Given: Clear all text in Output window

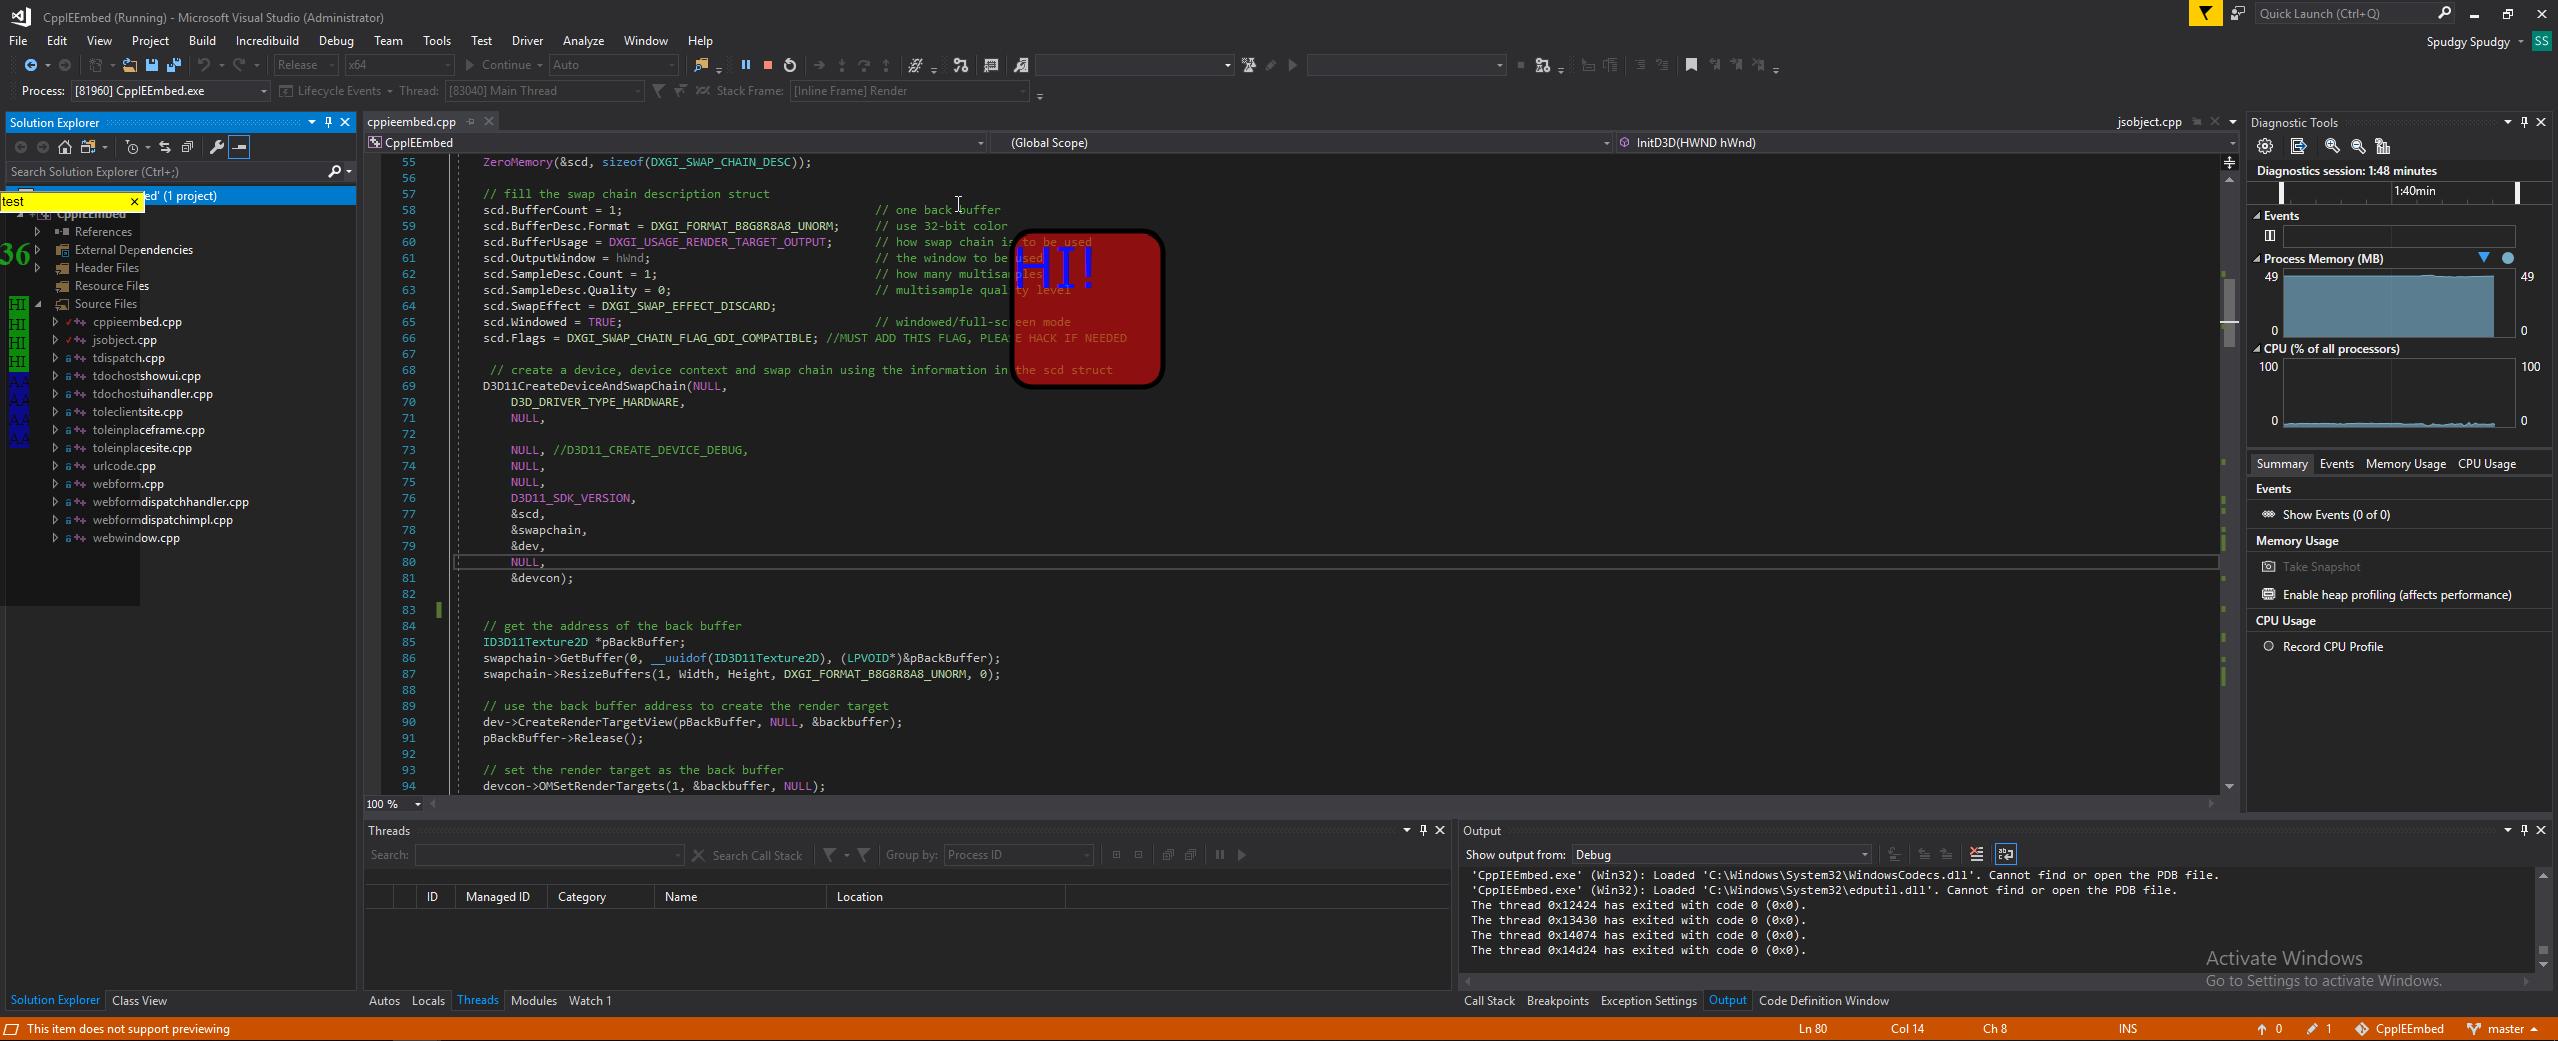Looking at the screenshot, I should pos(1976,854).
